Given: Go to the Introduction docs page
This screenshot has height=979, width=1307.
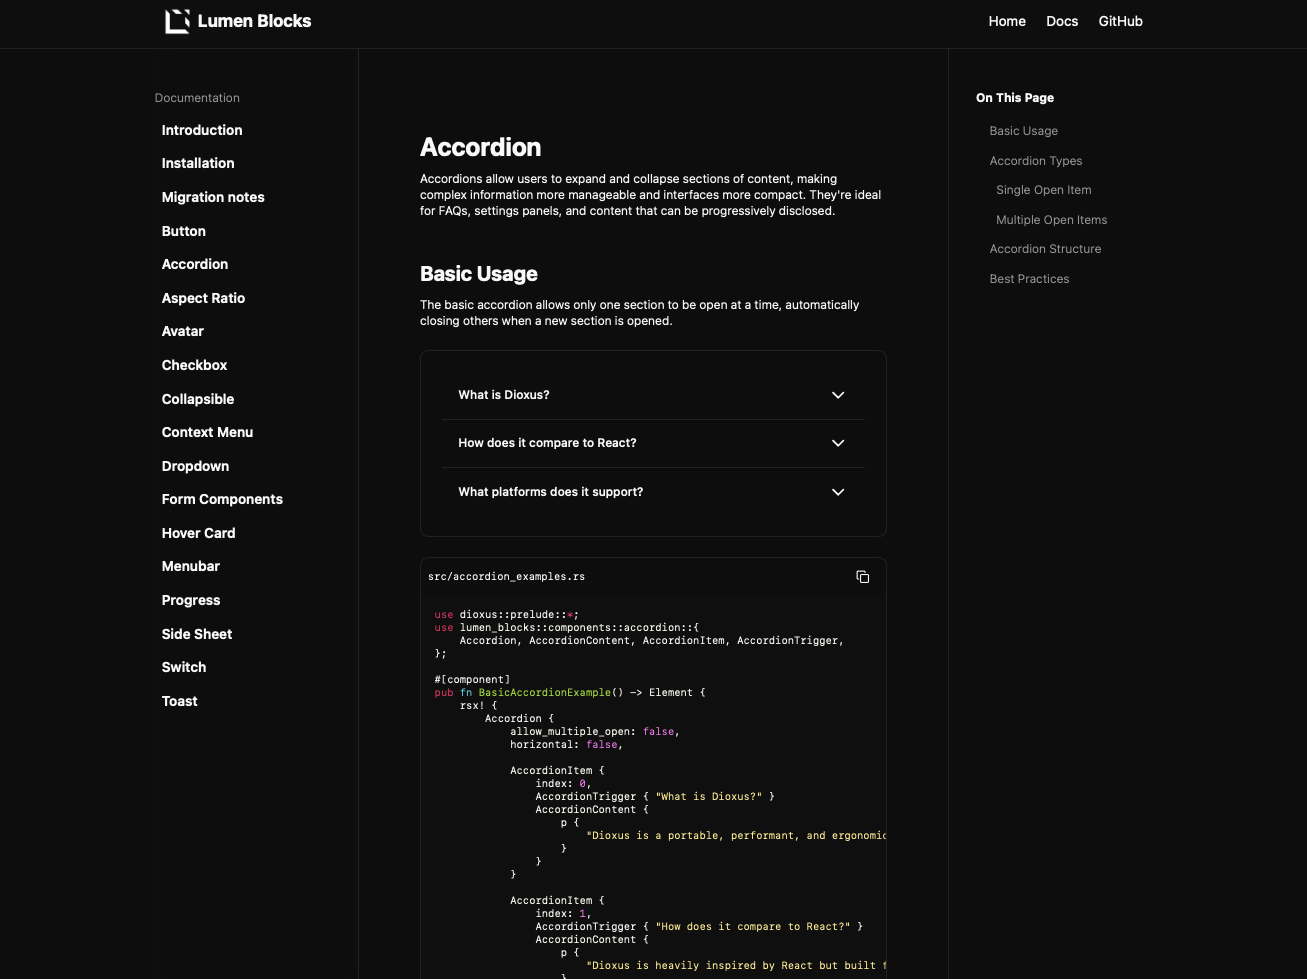Looking at the screenshot, I should (x=202, y=130).
